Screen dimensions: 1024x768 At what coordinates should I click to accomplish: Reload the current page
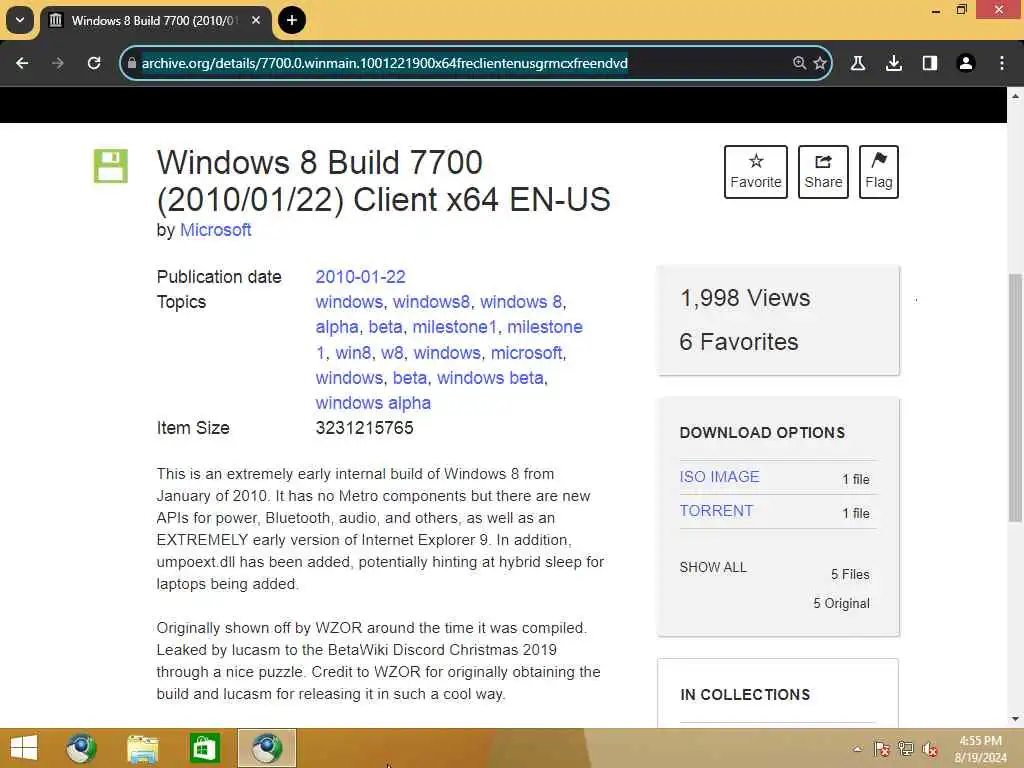coord(94,63)
